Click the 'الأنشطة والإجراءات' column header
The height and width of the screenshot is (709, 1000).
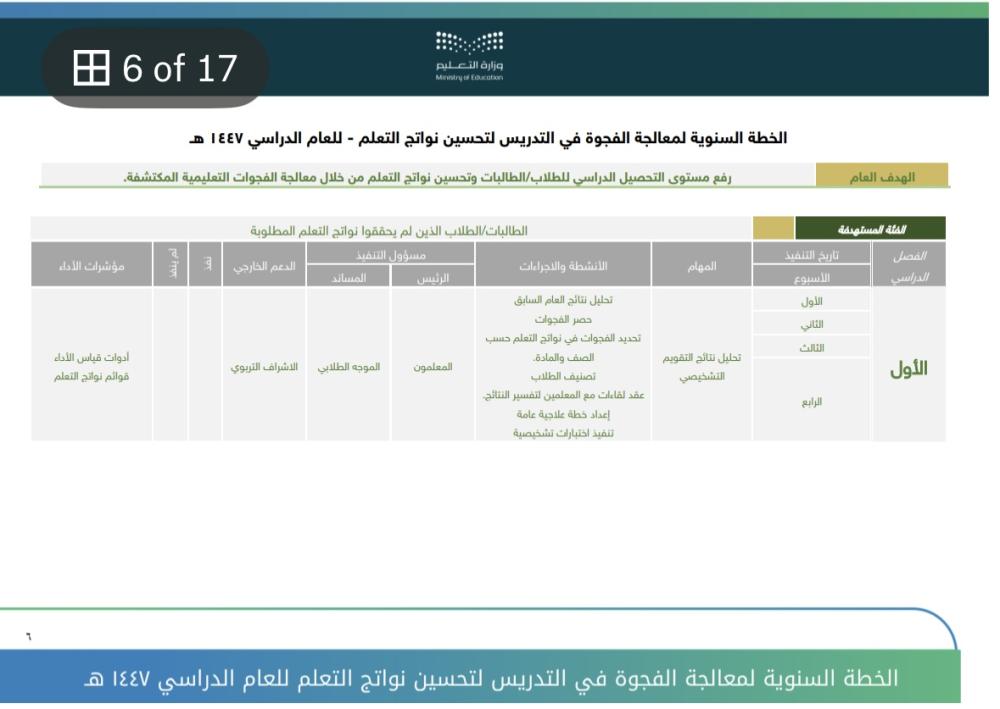point(562,266)
